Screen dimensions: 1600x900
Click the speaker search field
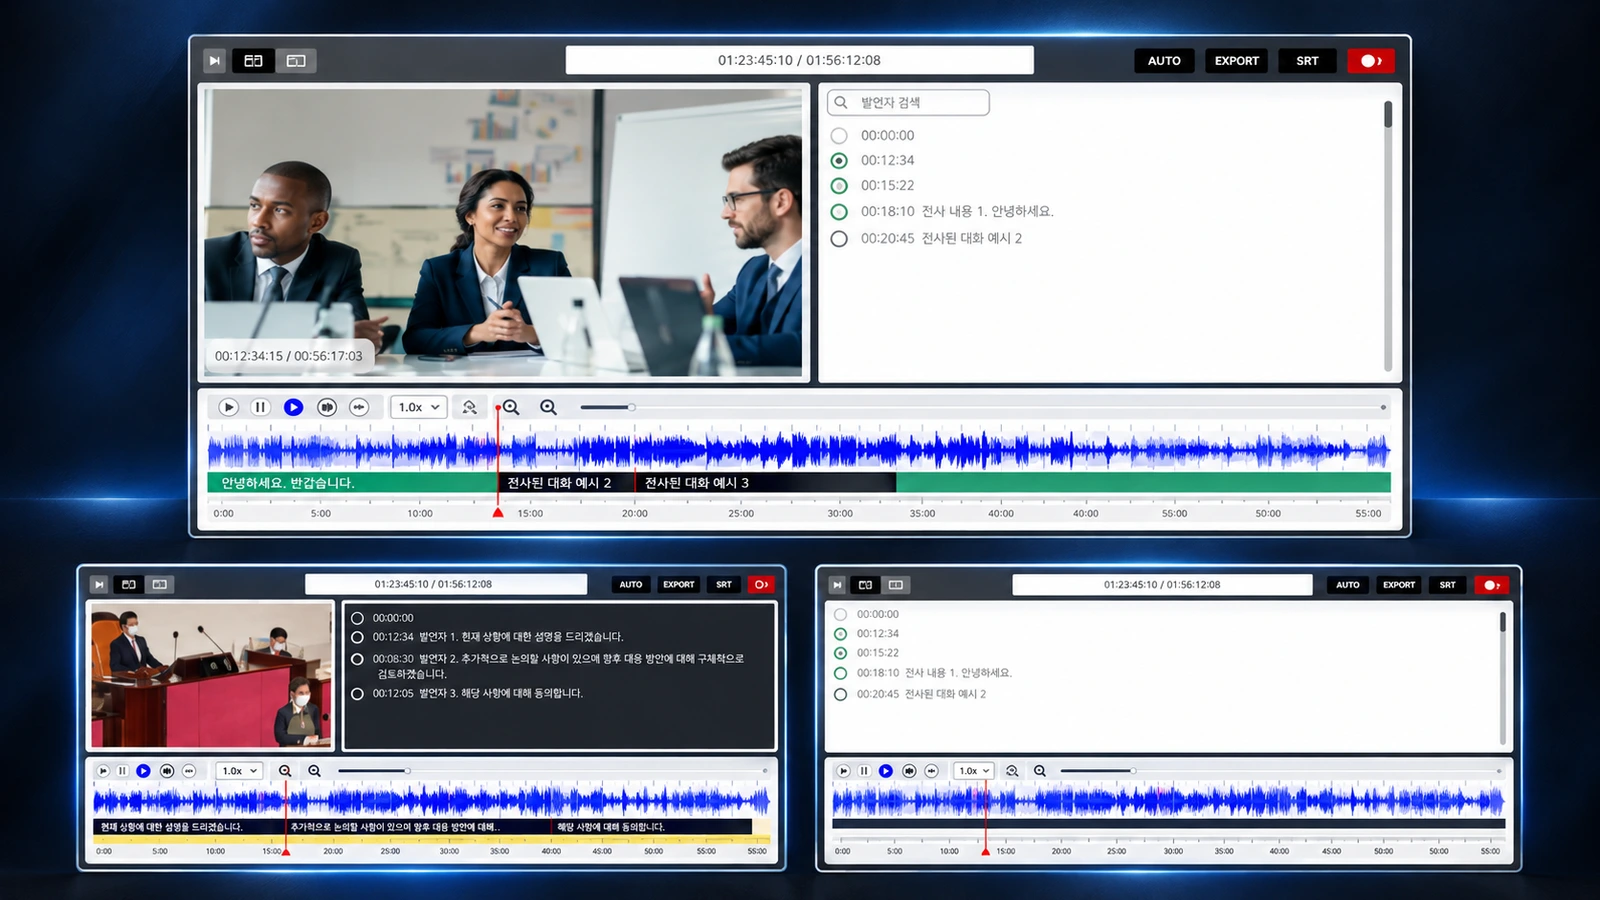(908, 102)
